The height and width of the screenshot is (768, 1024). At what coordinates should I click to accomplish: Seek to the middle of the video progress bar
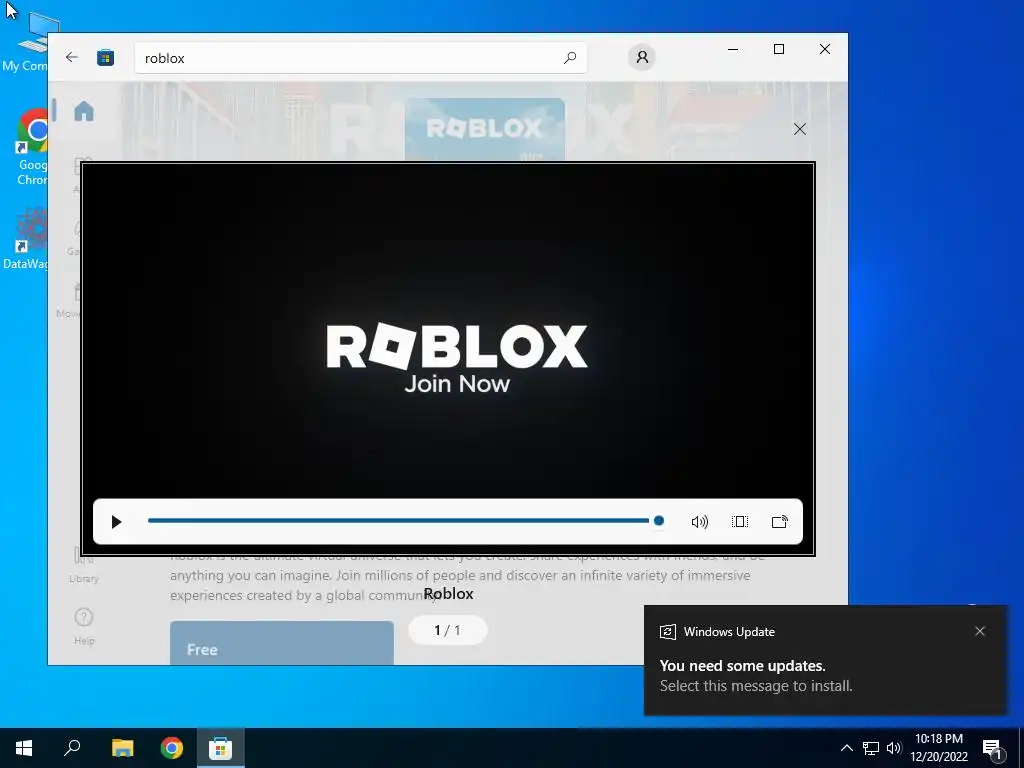pyautogui.click(x=403, y=520)
